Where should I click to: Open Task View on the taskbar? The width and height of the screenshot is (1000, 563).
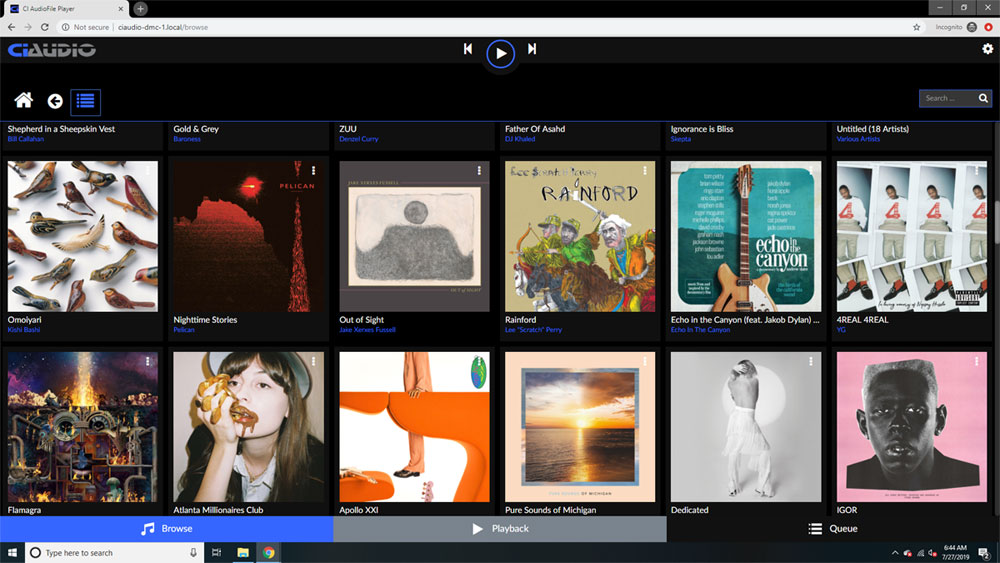216,552
